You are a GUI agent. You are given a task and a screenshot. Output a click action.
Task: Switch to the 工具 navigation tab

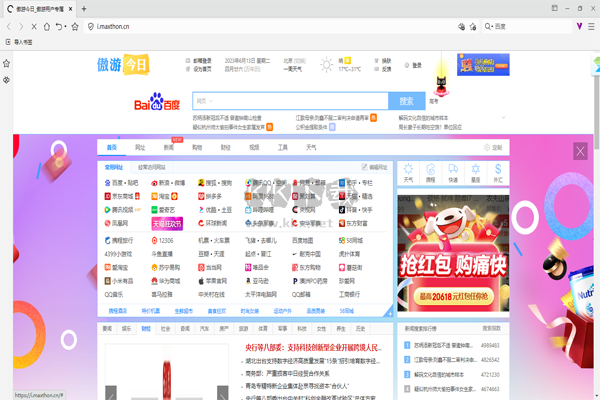click(x=283, y=147)
